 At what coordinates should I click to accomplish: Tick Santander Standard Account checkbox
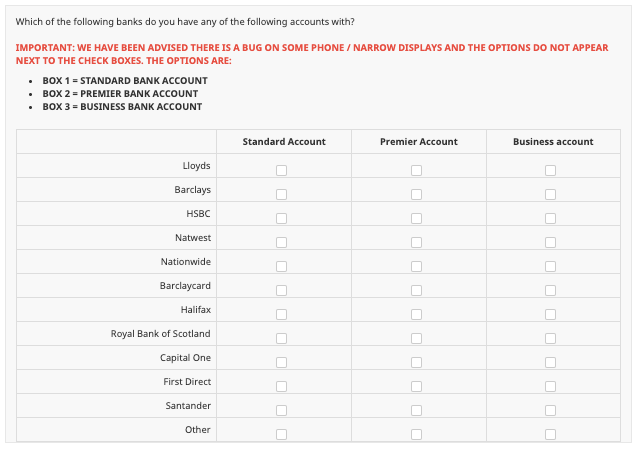point(282,410)
